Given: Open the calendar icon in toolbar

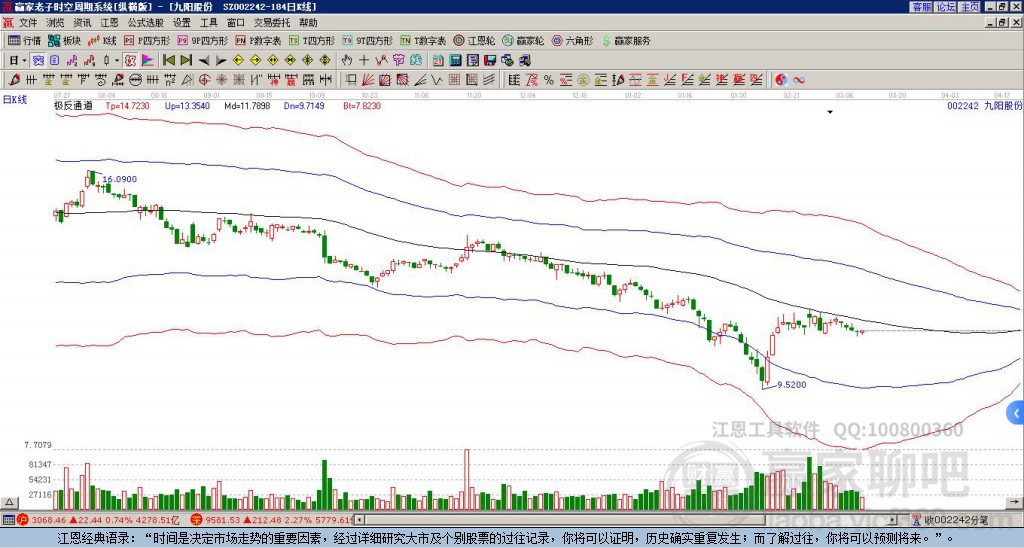Looking at the screenshot, I should pyautogui.click(x=438, y=61).
